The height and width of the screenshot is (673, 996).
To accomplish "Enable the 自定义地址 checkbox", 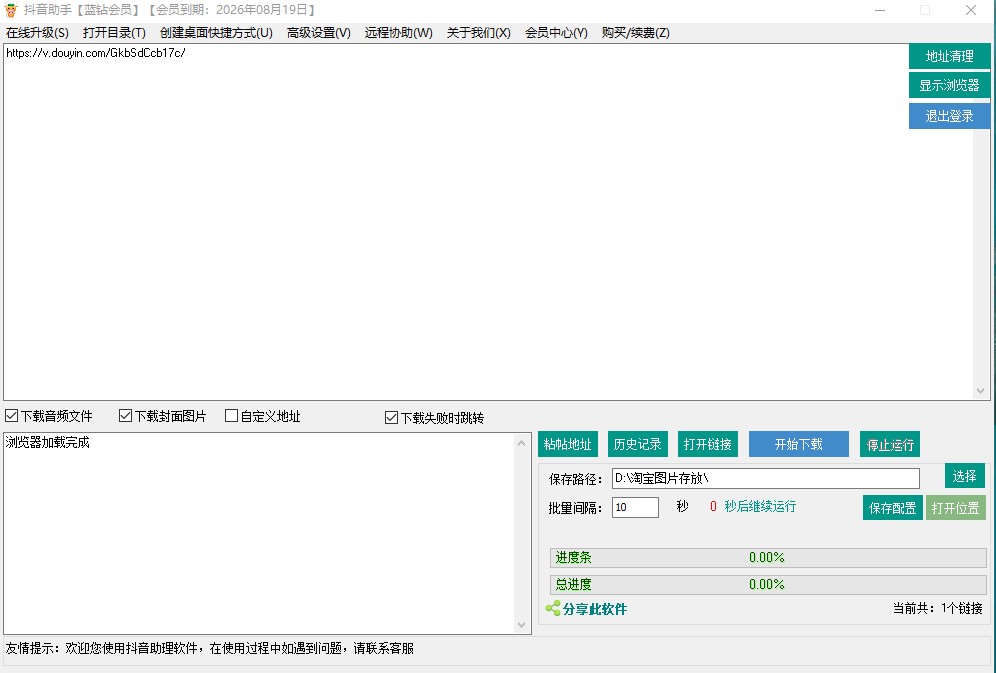I will pos(231,416).
